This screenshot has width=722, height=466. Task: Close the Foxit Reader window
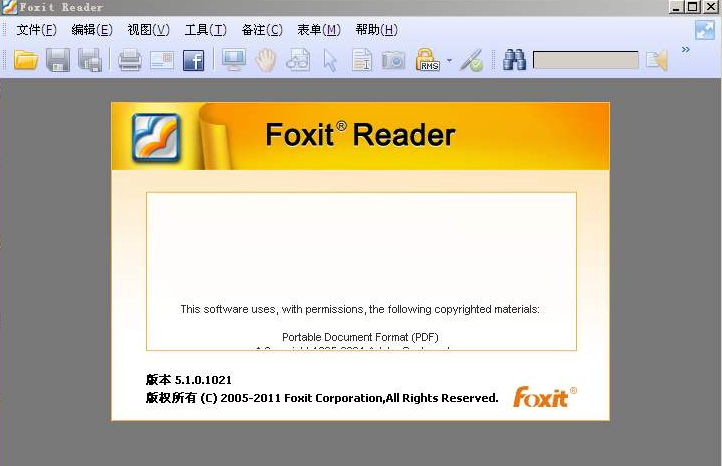point(710,7)
